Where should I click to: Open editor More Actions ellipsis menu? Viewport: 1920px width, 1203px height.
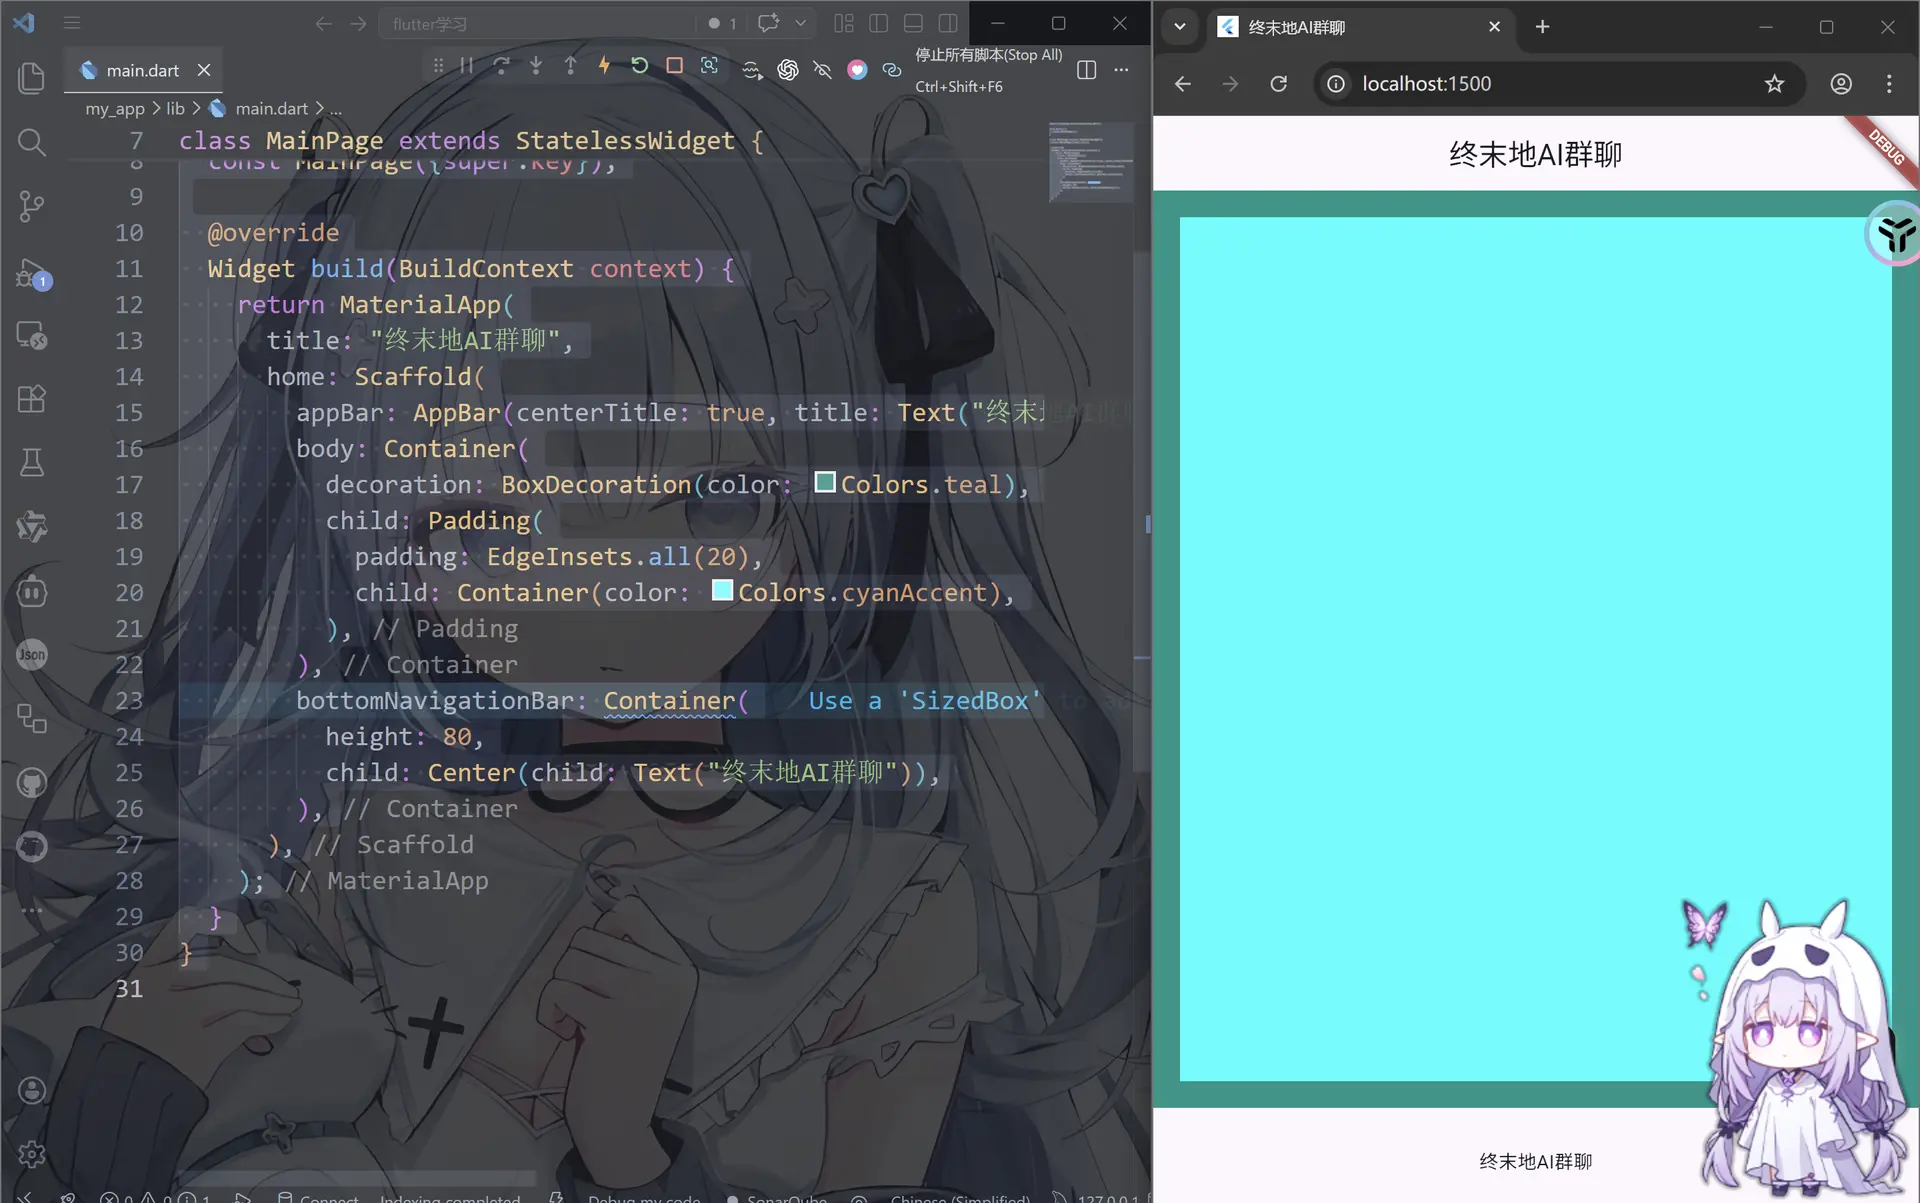coord(1121,69)
